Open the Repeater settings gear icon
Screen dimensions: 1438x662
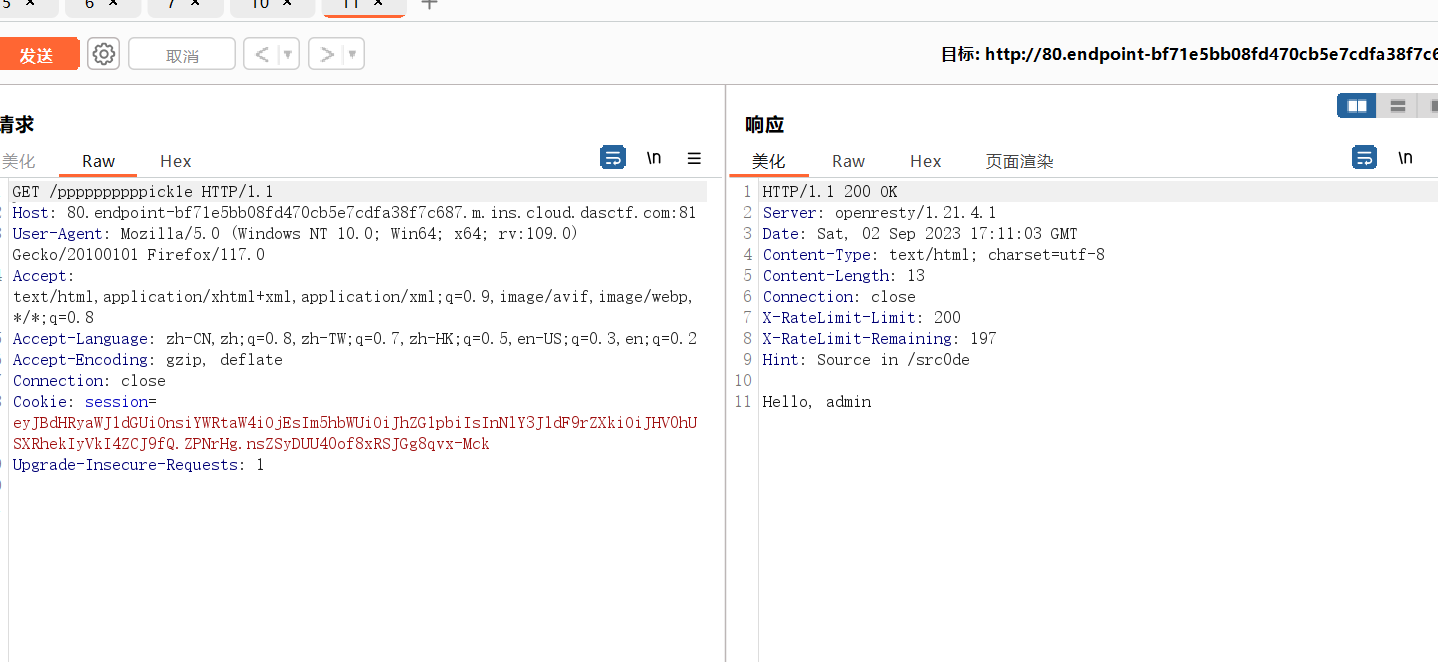103,54
